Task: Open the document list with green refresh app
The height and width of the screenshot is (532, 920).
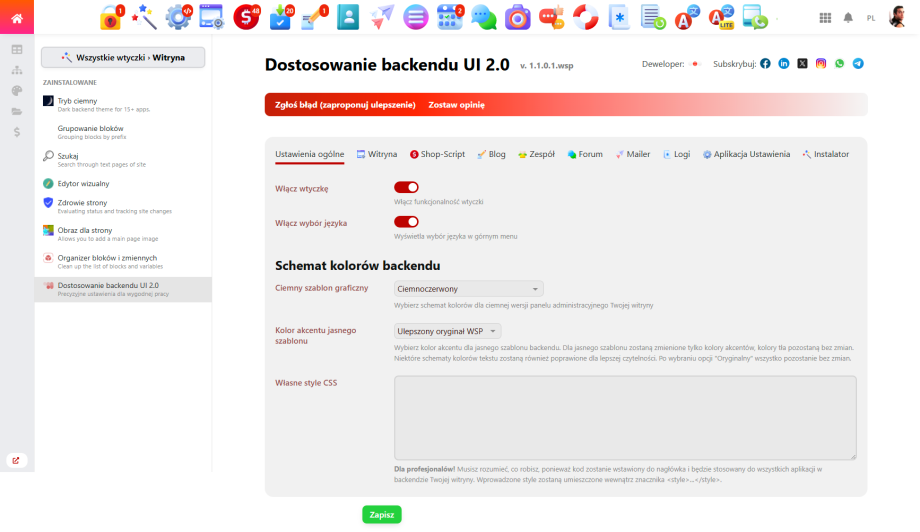Action: tap(653, 18)
